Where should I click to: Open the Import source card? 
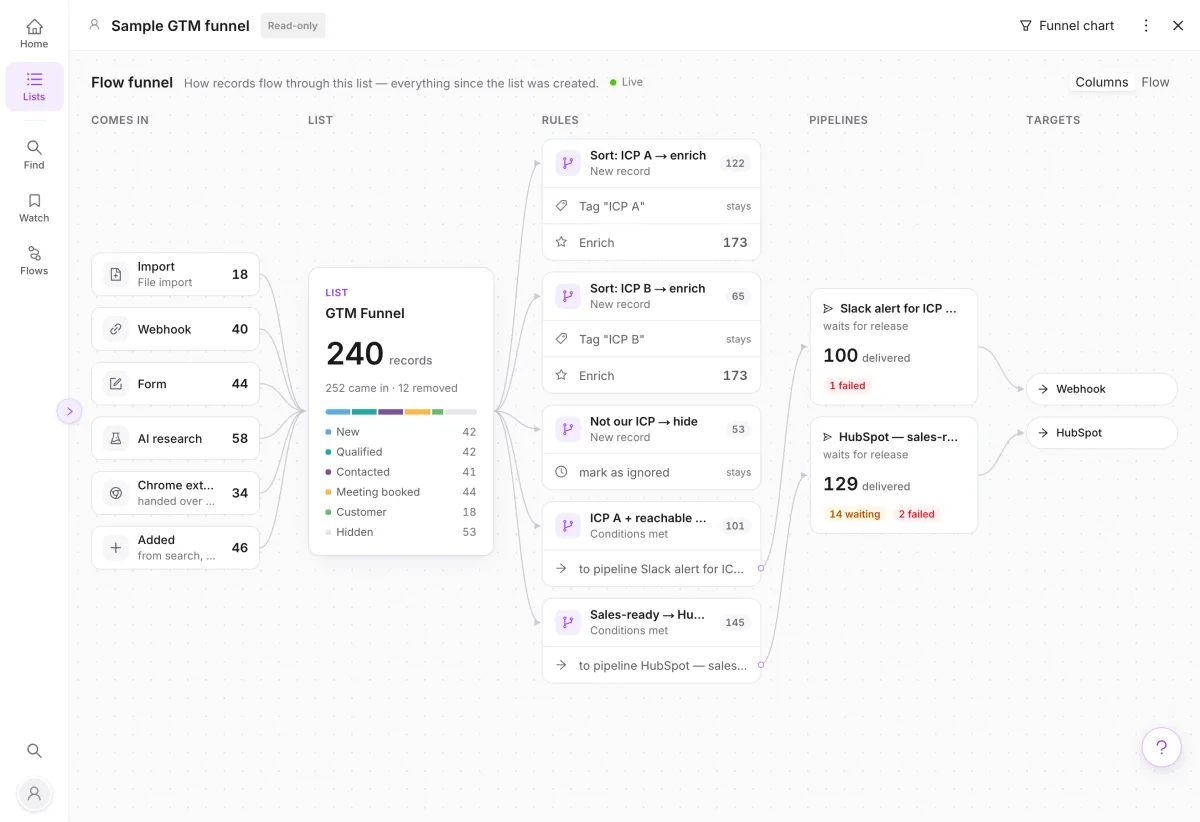click(x=175, y=274)
